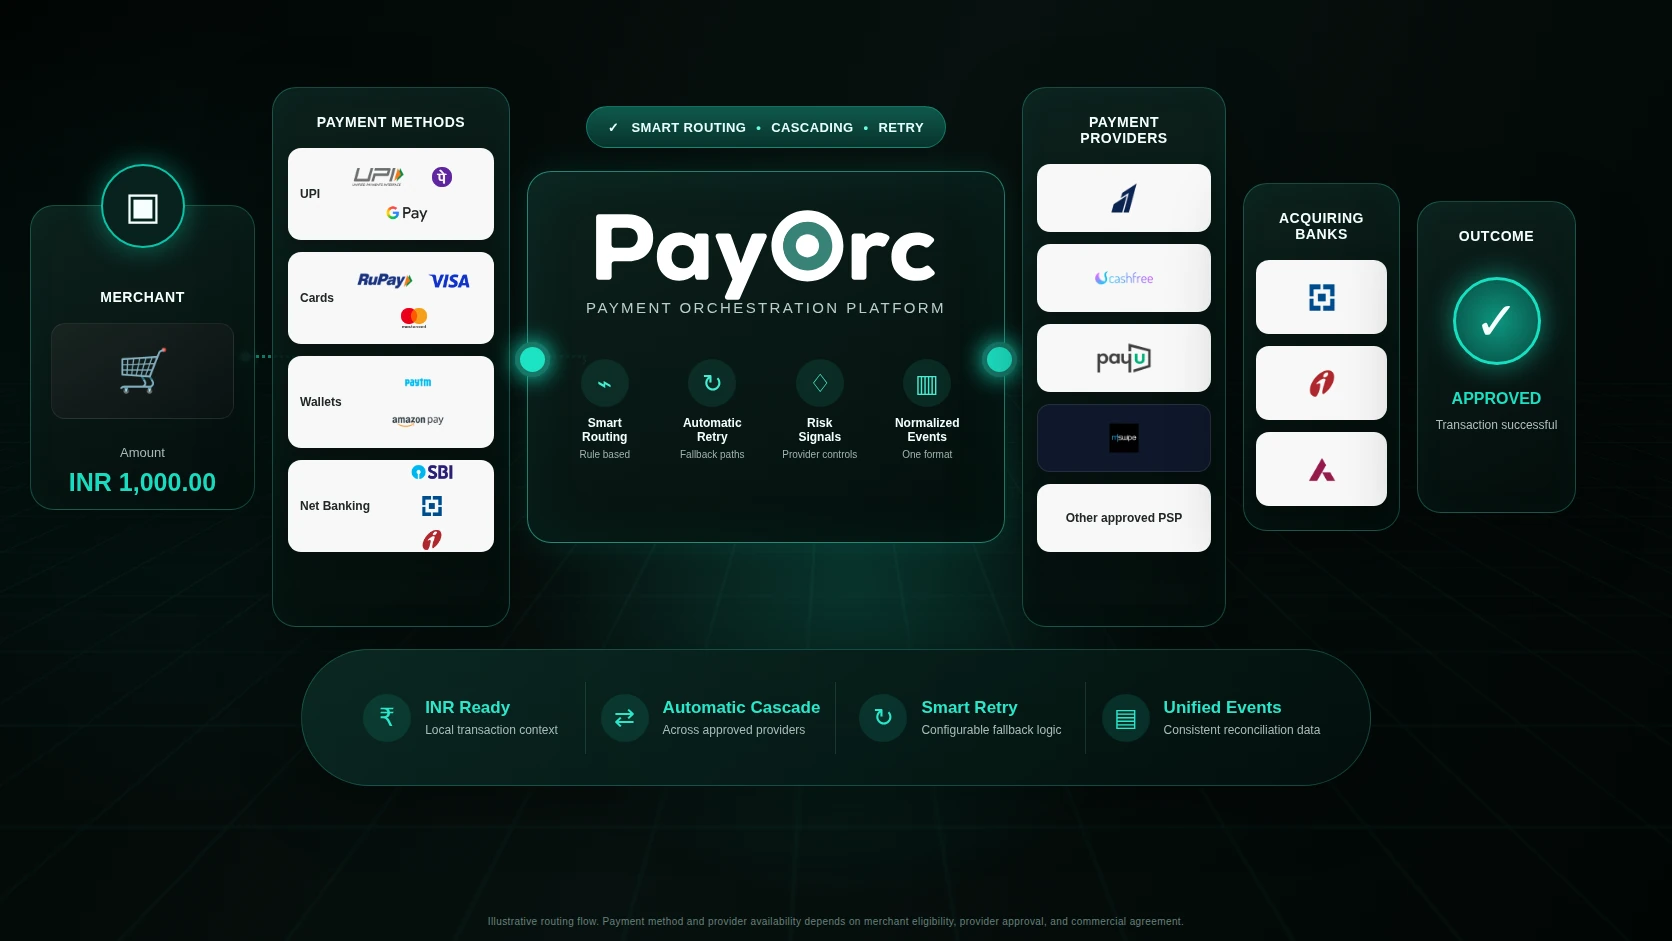Click the Smart Retry title

click(969, 708)
